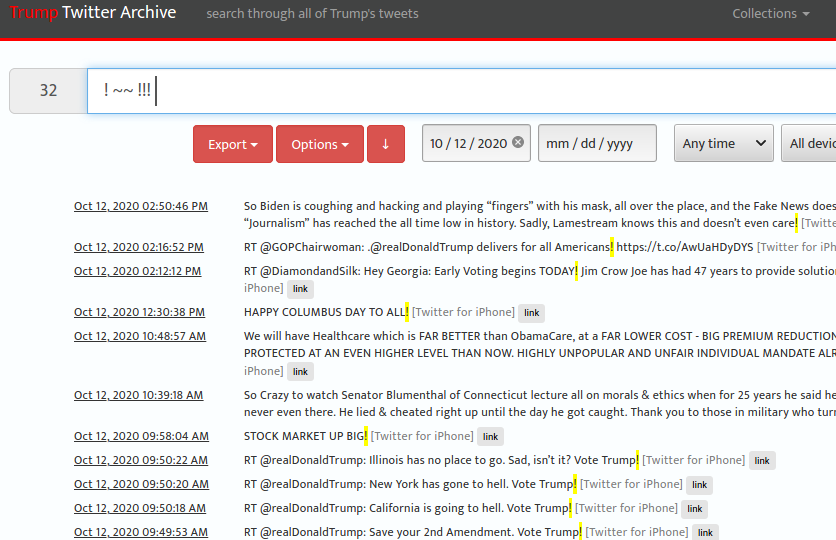Click link button for Healthcare tweet
This screenshot has width=836, height=540.
click(300, 372)
